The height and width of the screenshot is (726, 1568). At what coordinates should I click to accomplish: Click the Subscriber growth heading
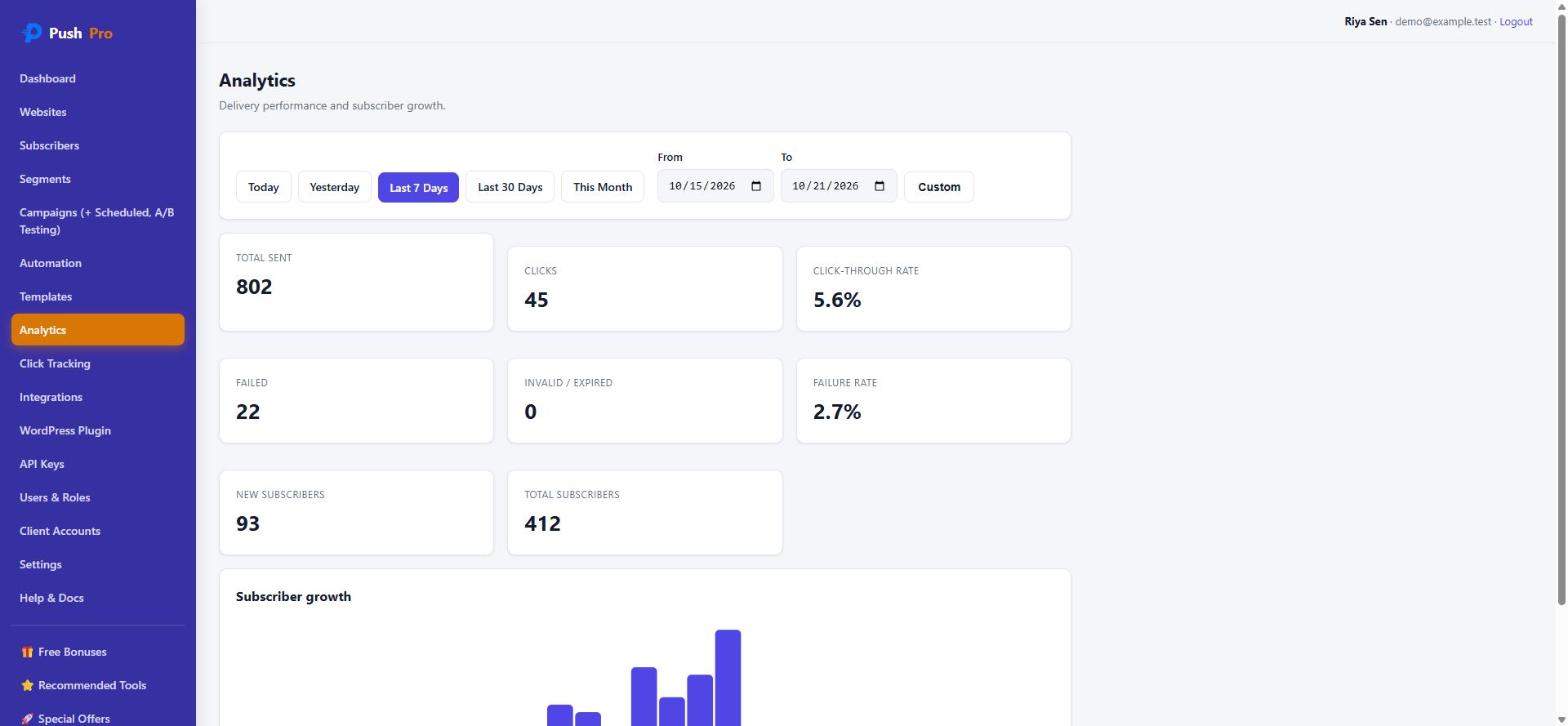point(293,597)
